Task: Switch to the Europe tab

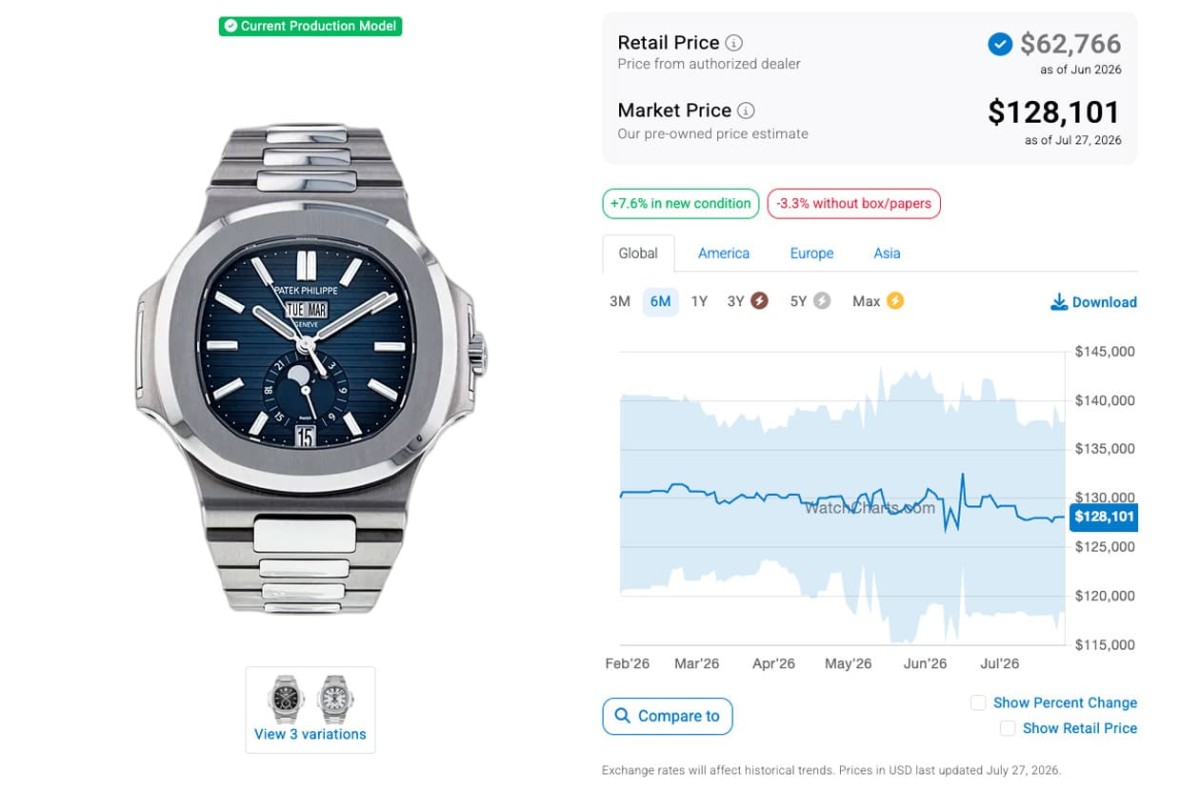Action: 812,253
